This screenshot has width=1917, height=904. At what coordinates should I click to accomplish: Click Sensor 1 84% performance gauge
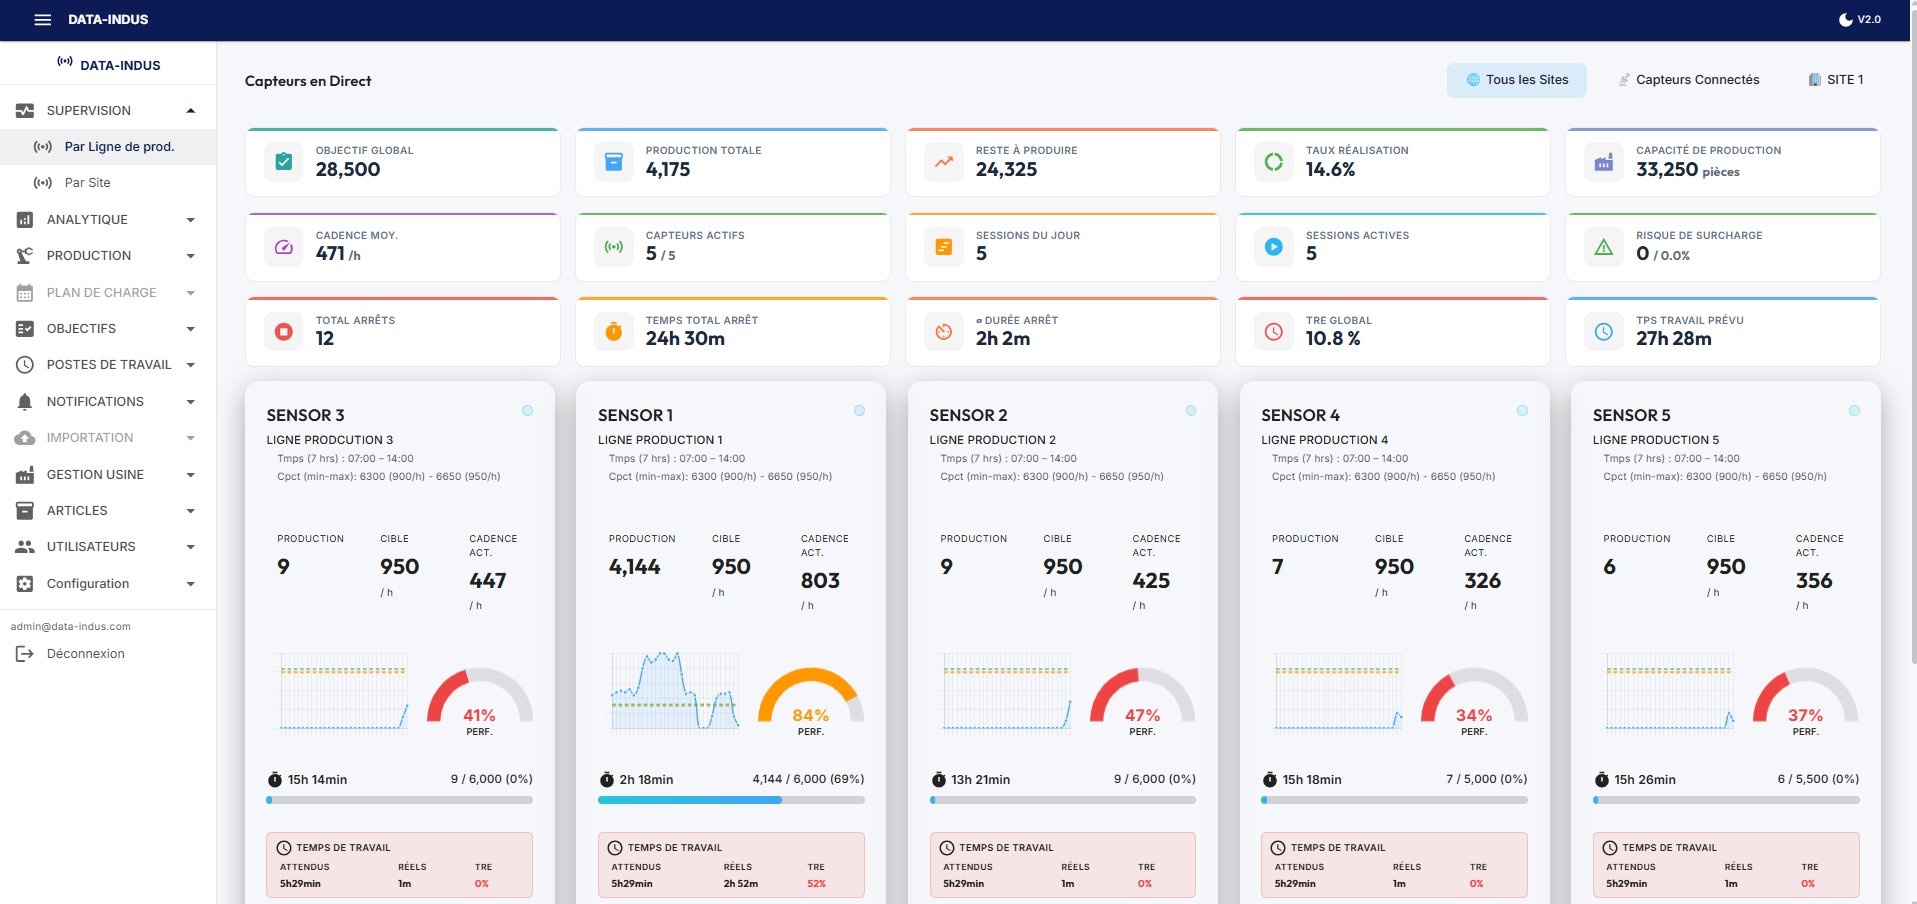coord(811,700)
